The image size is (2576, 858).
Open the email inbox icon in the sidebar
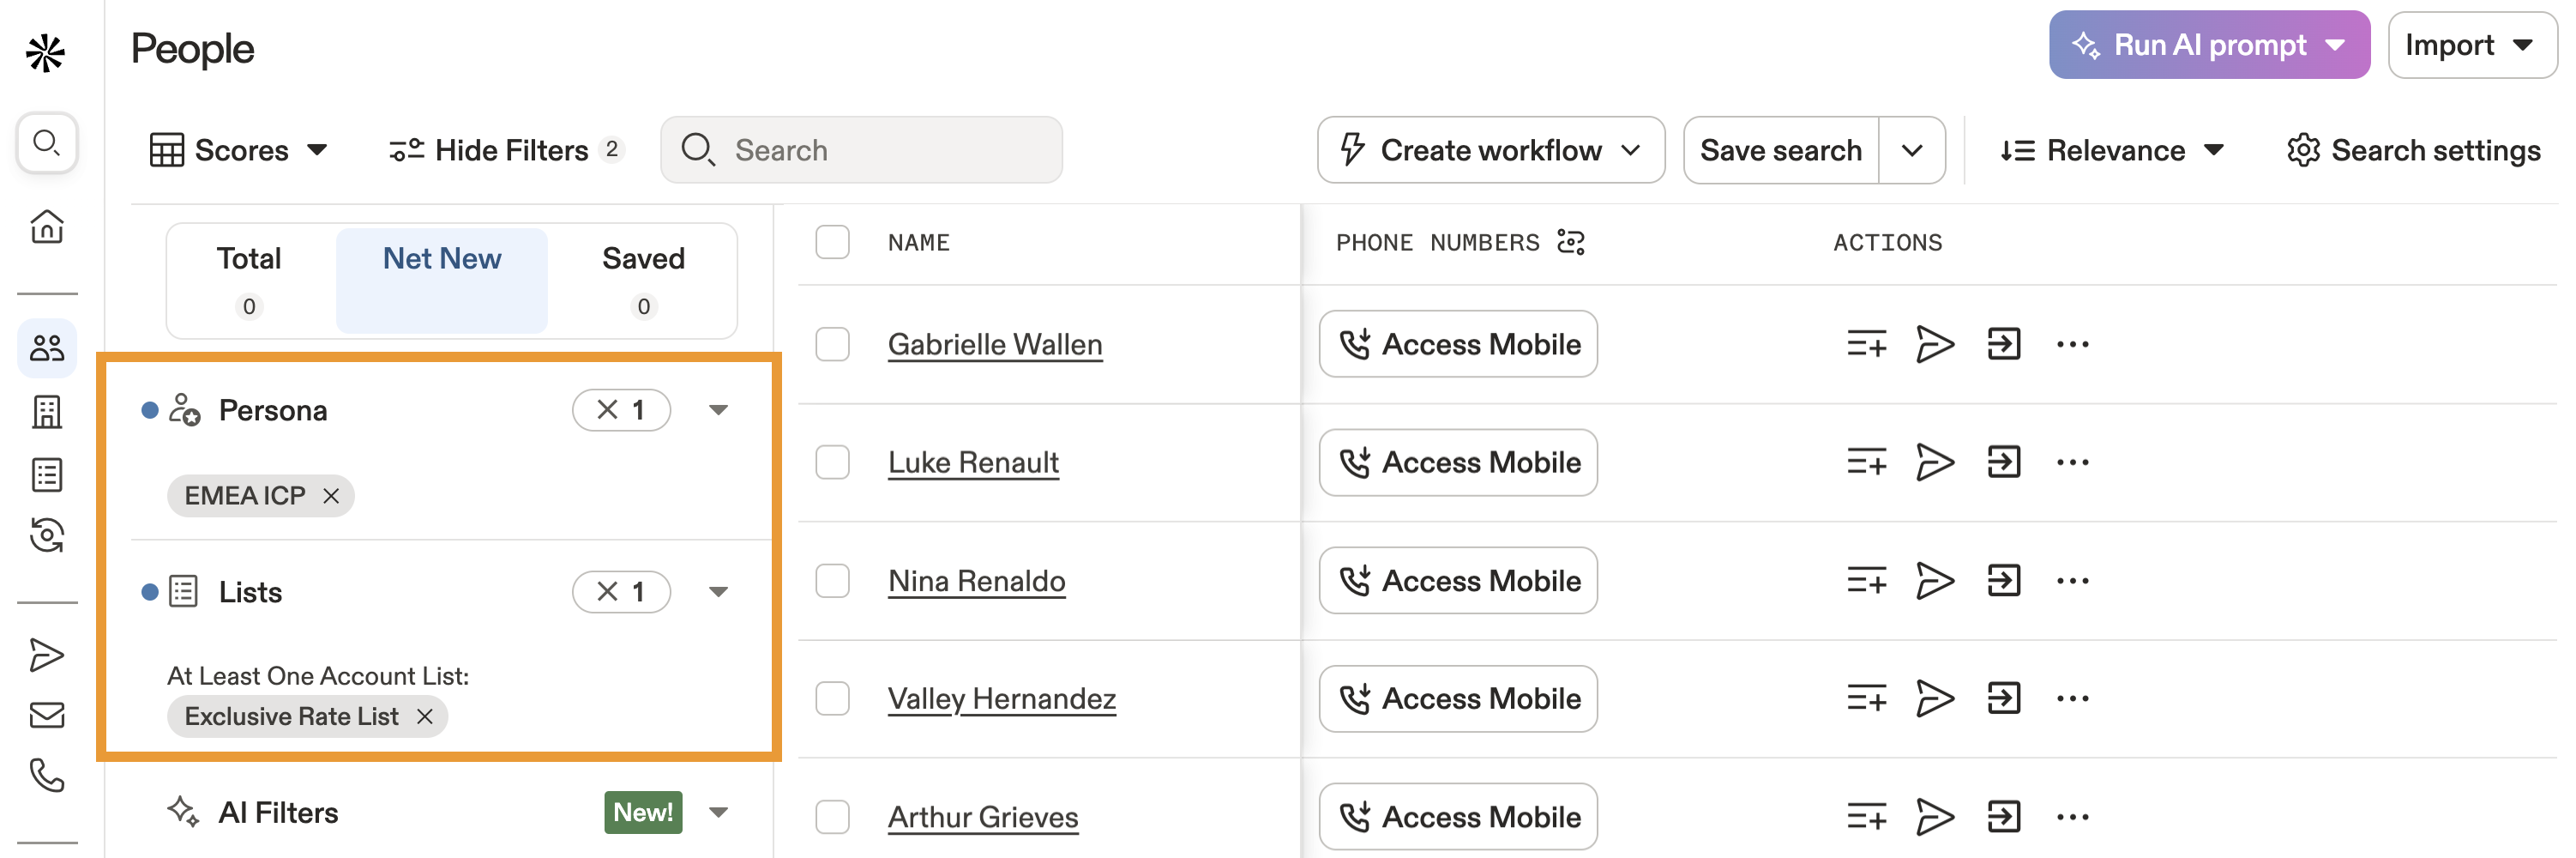coord(47,713)
